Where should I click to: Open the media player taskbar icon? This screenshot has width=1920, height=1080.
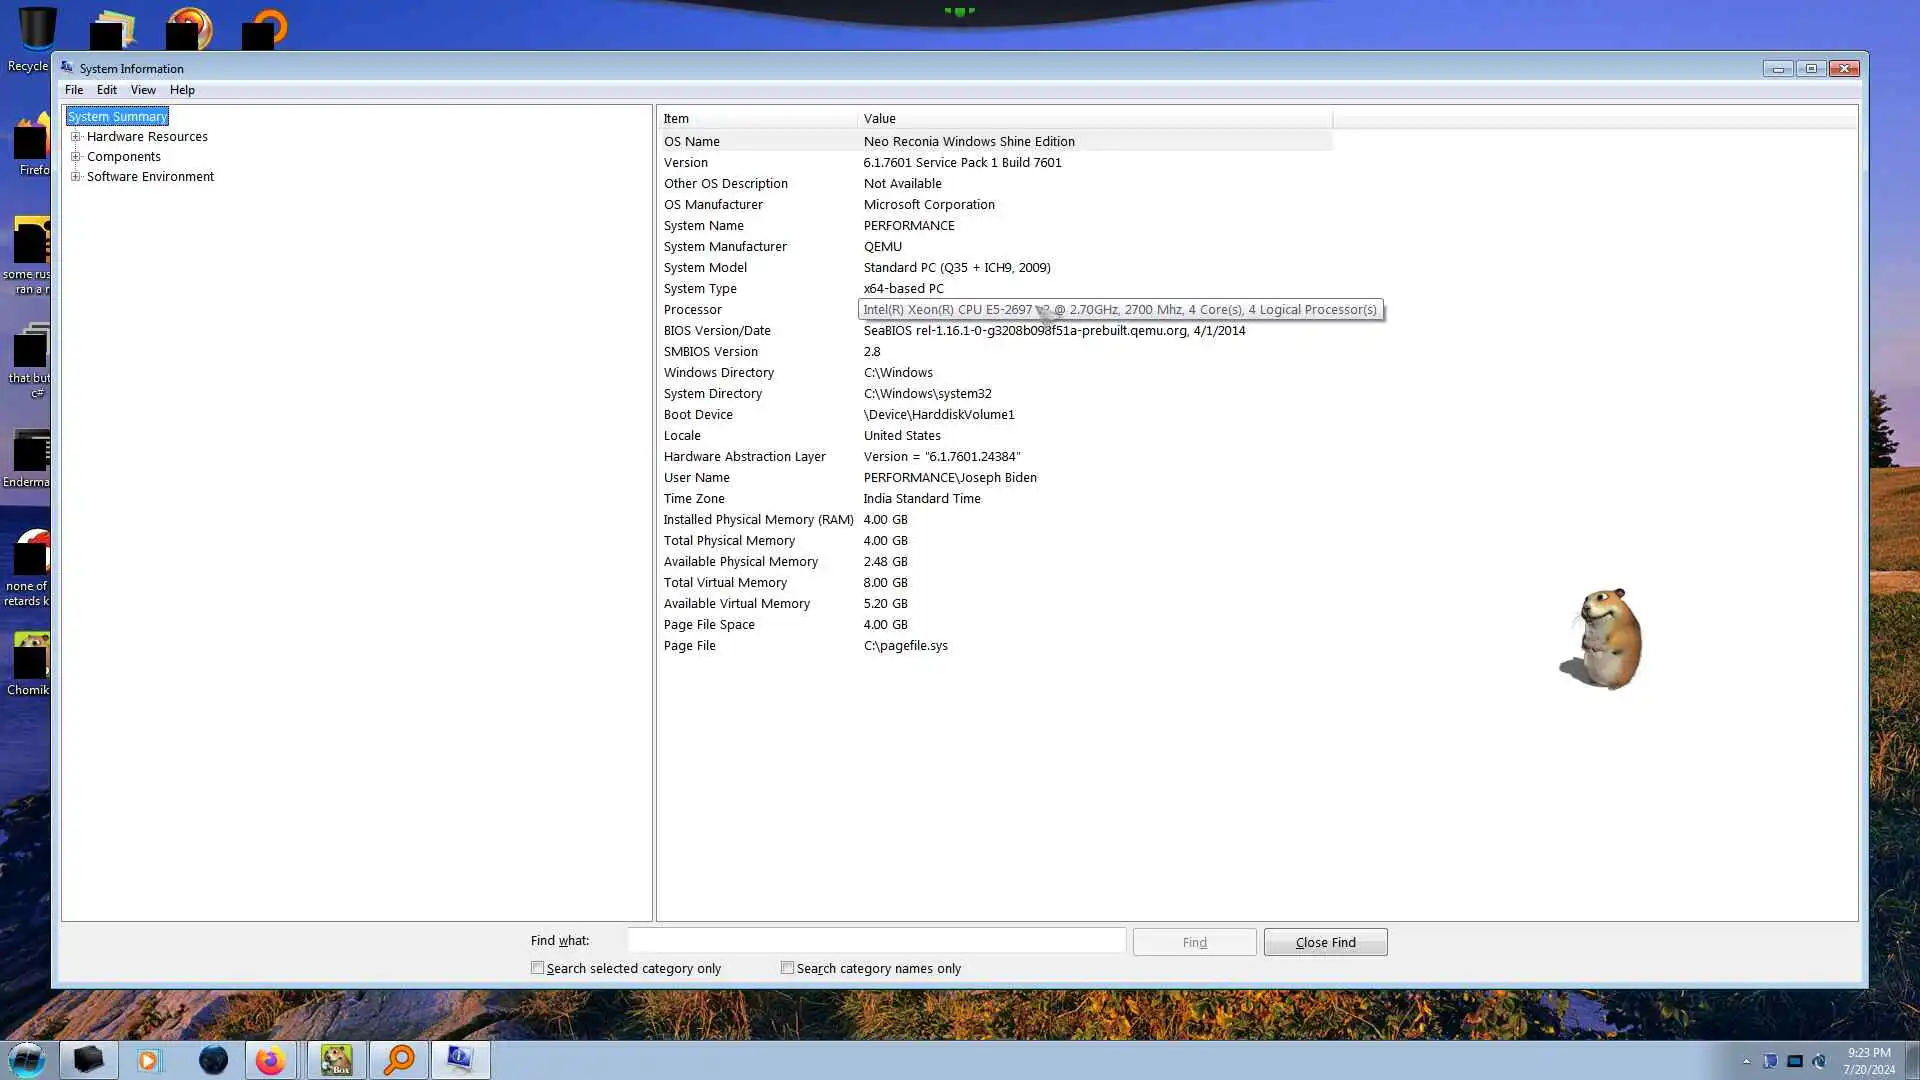pos(149,1060)
